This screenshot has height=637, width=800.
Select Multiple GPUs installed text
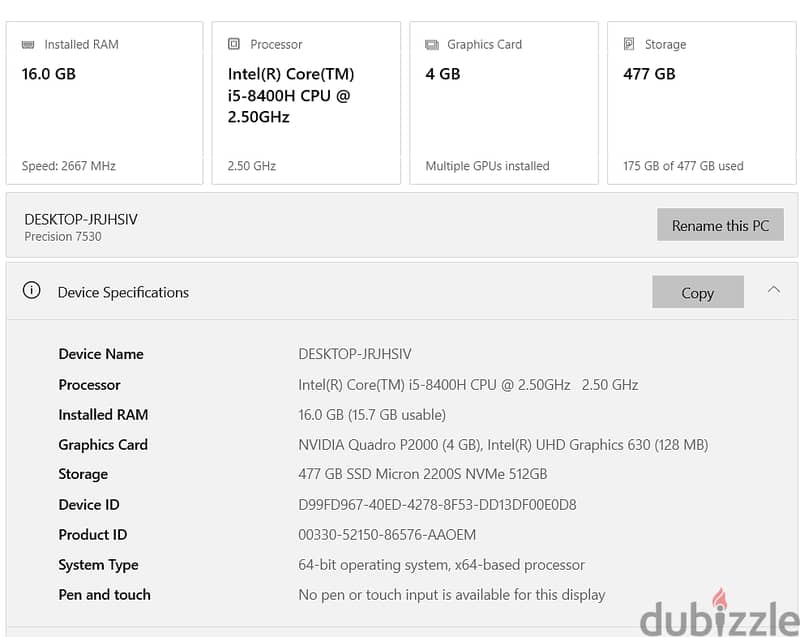pyautogui.click(x=487, y=166)
